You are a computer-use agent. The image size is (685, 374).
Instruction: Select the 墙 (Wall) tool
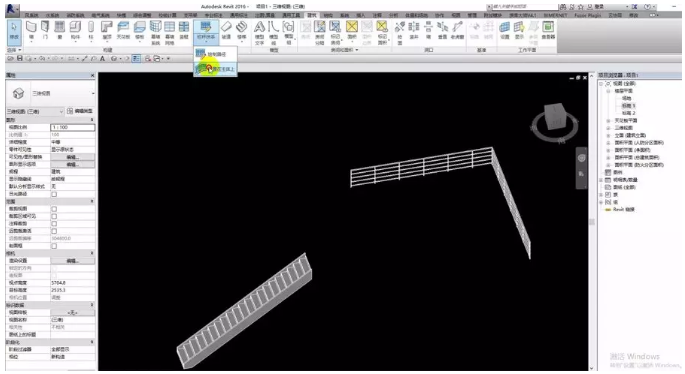[31, 31]
